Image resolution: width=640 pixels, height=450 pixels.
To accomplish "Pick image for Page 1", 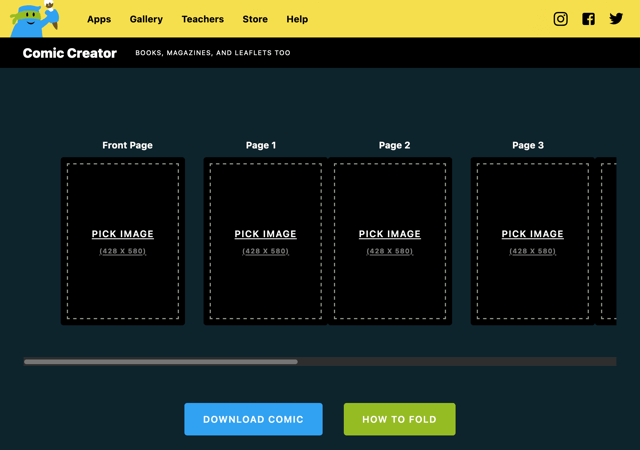I will 265,234.
